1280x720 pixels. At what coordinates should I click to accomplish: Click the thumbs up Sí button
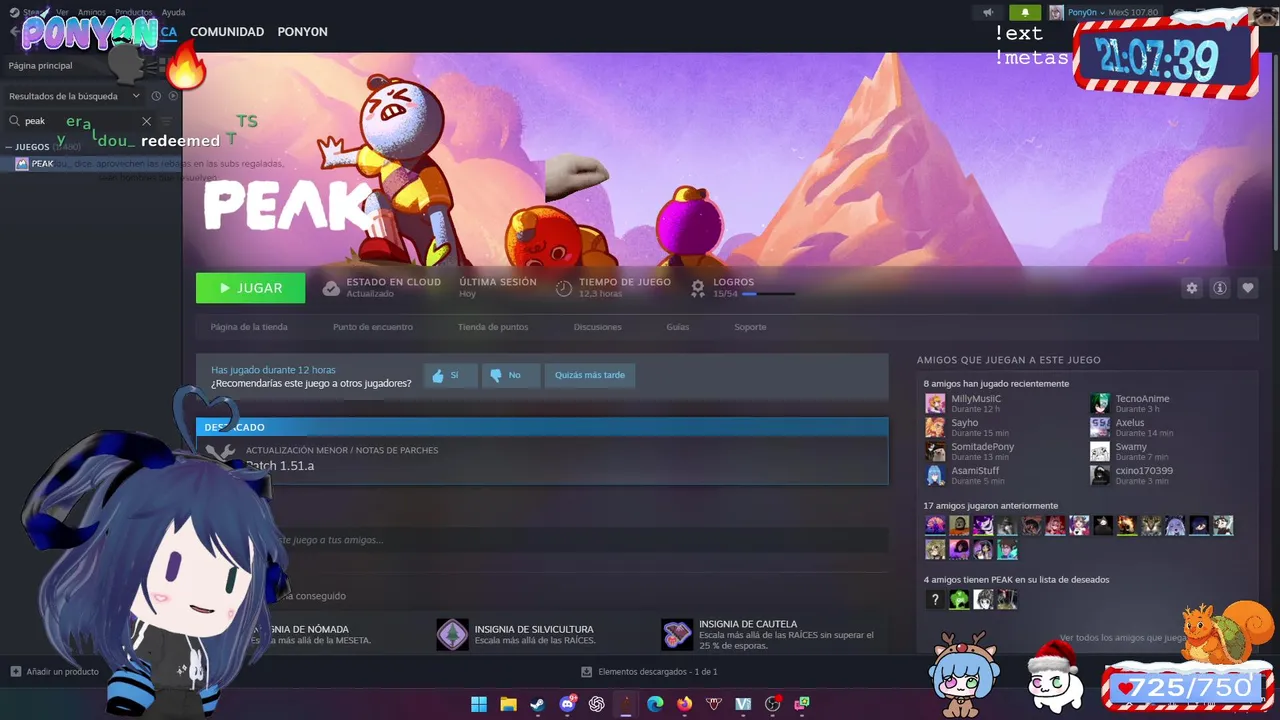click(449, 375)
